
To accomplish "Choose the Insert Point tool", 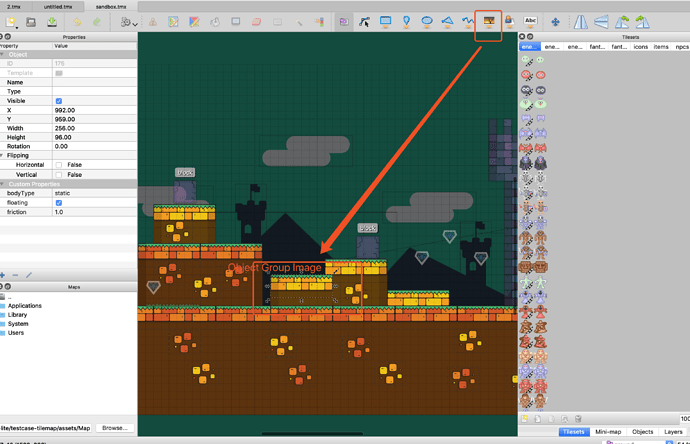I will [x=406, y=22].
